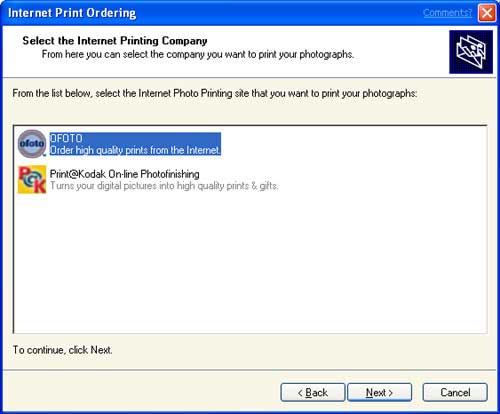Click the photo wizard header icon
This screenshot has height=414, width=500.
click(x=471, y=52)
